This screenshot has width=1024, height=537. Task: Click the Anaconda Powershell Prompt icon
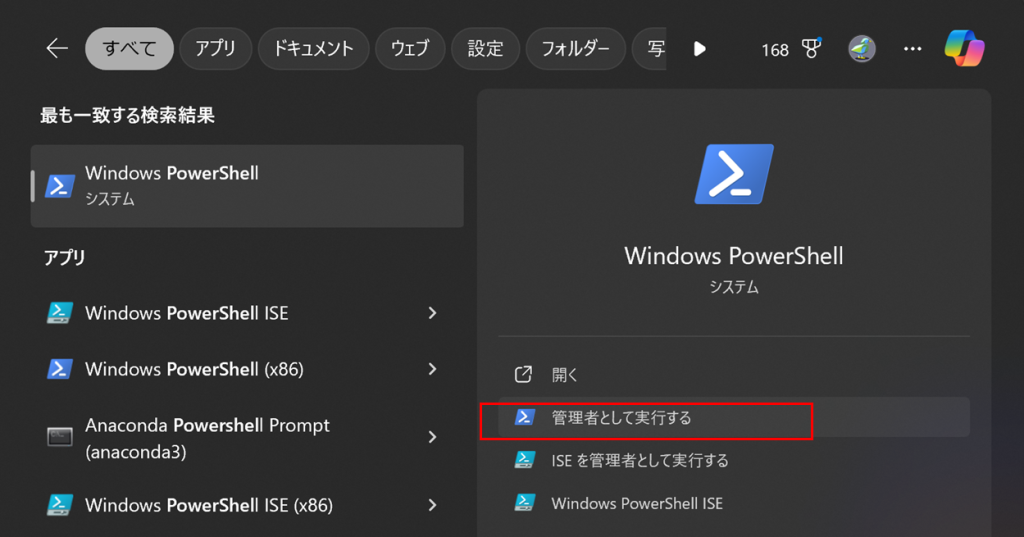tap(60, 438)
